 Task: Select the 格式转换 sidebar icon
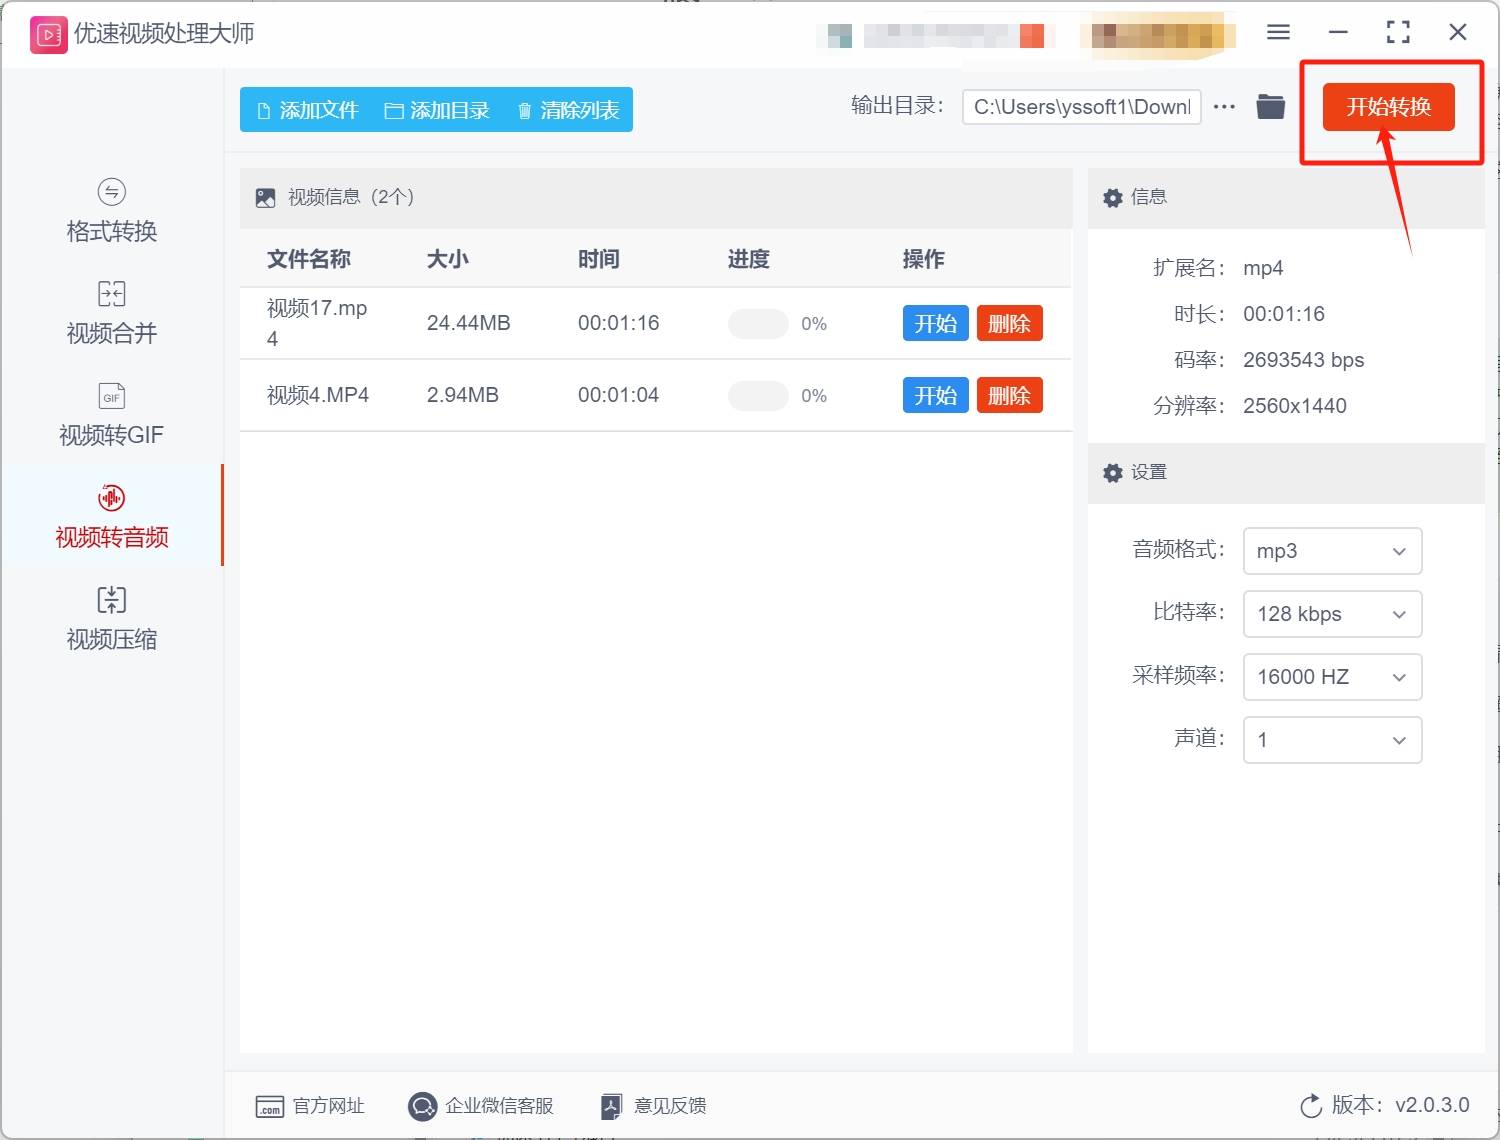click(x=110, y=193)
